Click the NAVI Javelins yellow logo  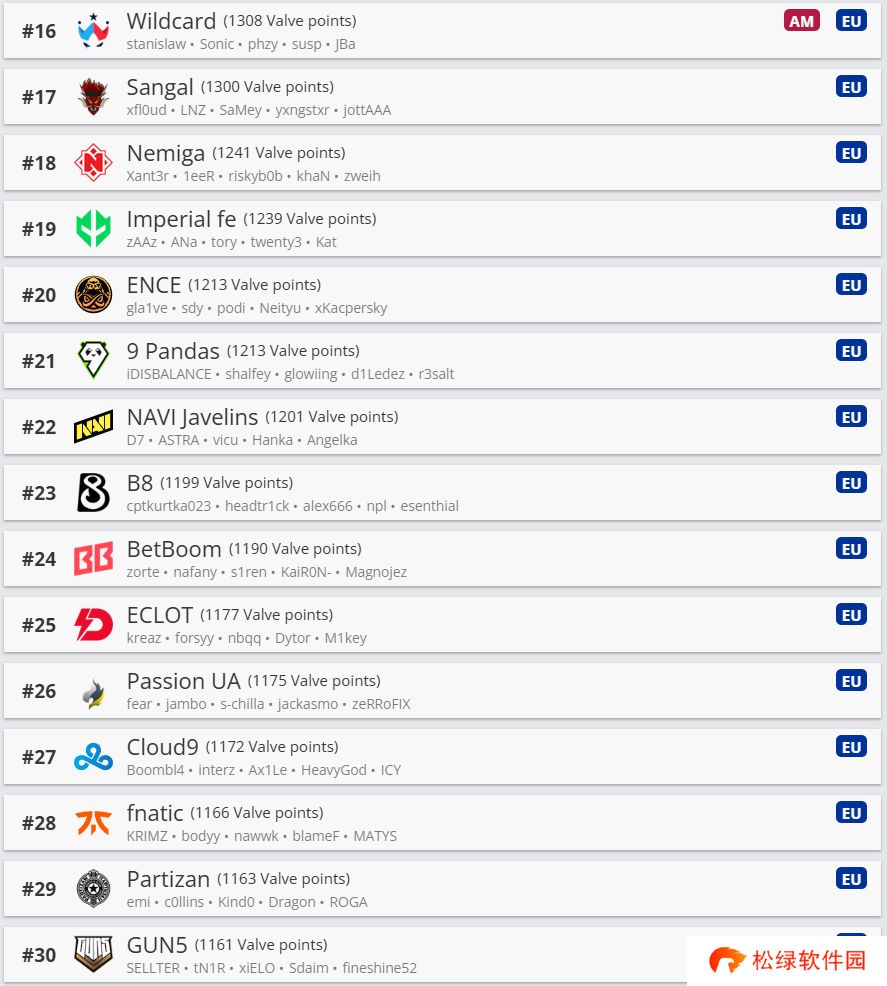click(93, 426)
